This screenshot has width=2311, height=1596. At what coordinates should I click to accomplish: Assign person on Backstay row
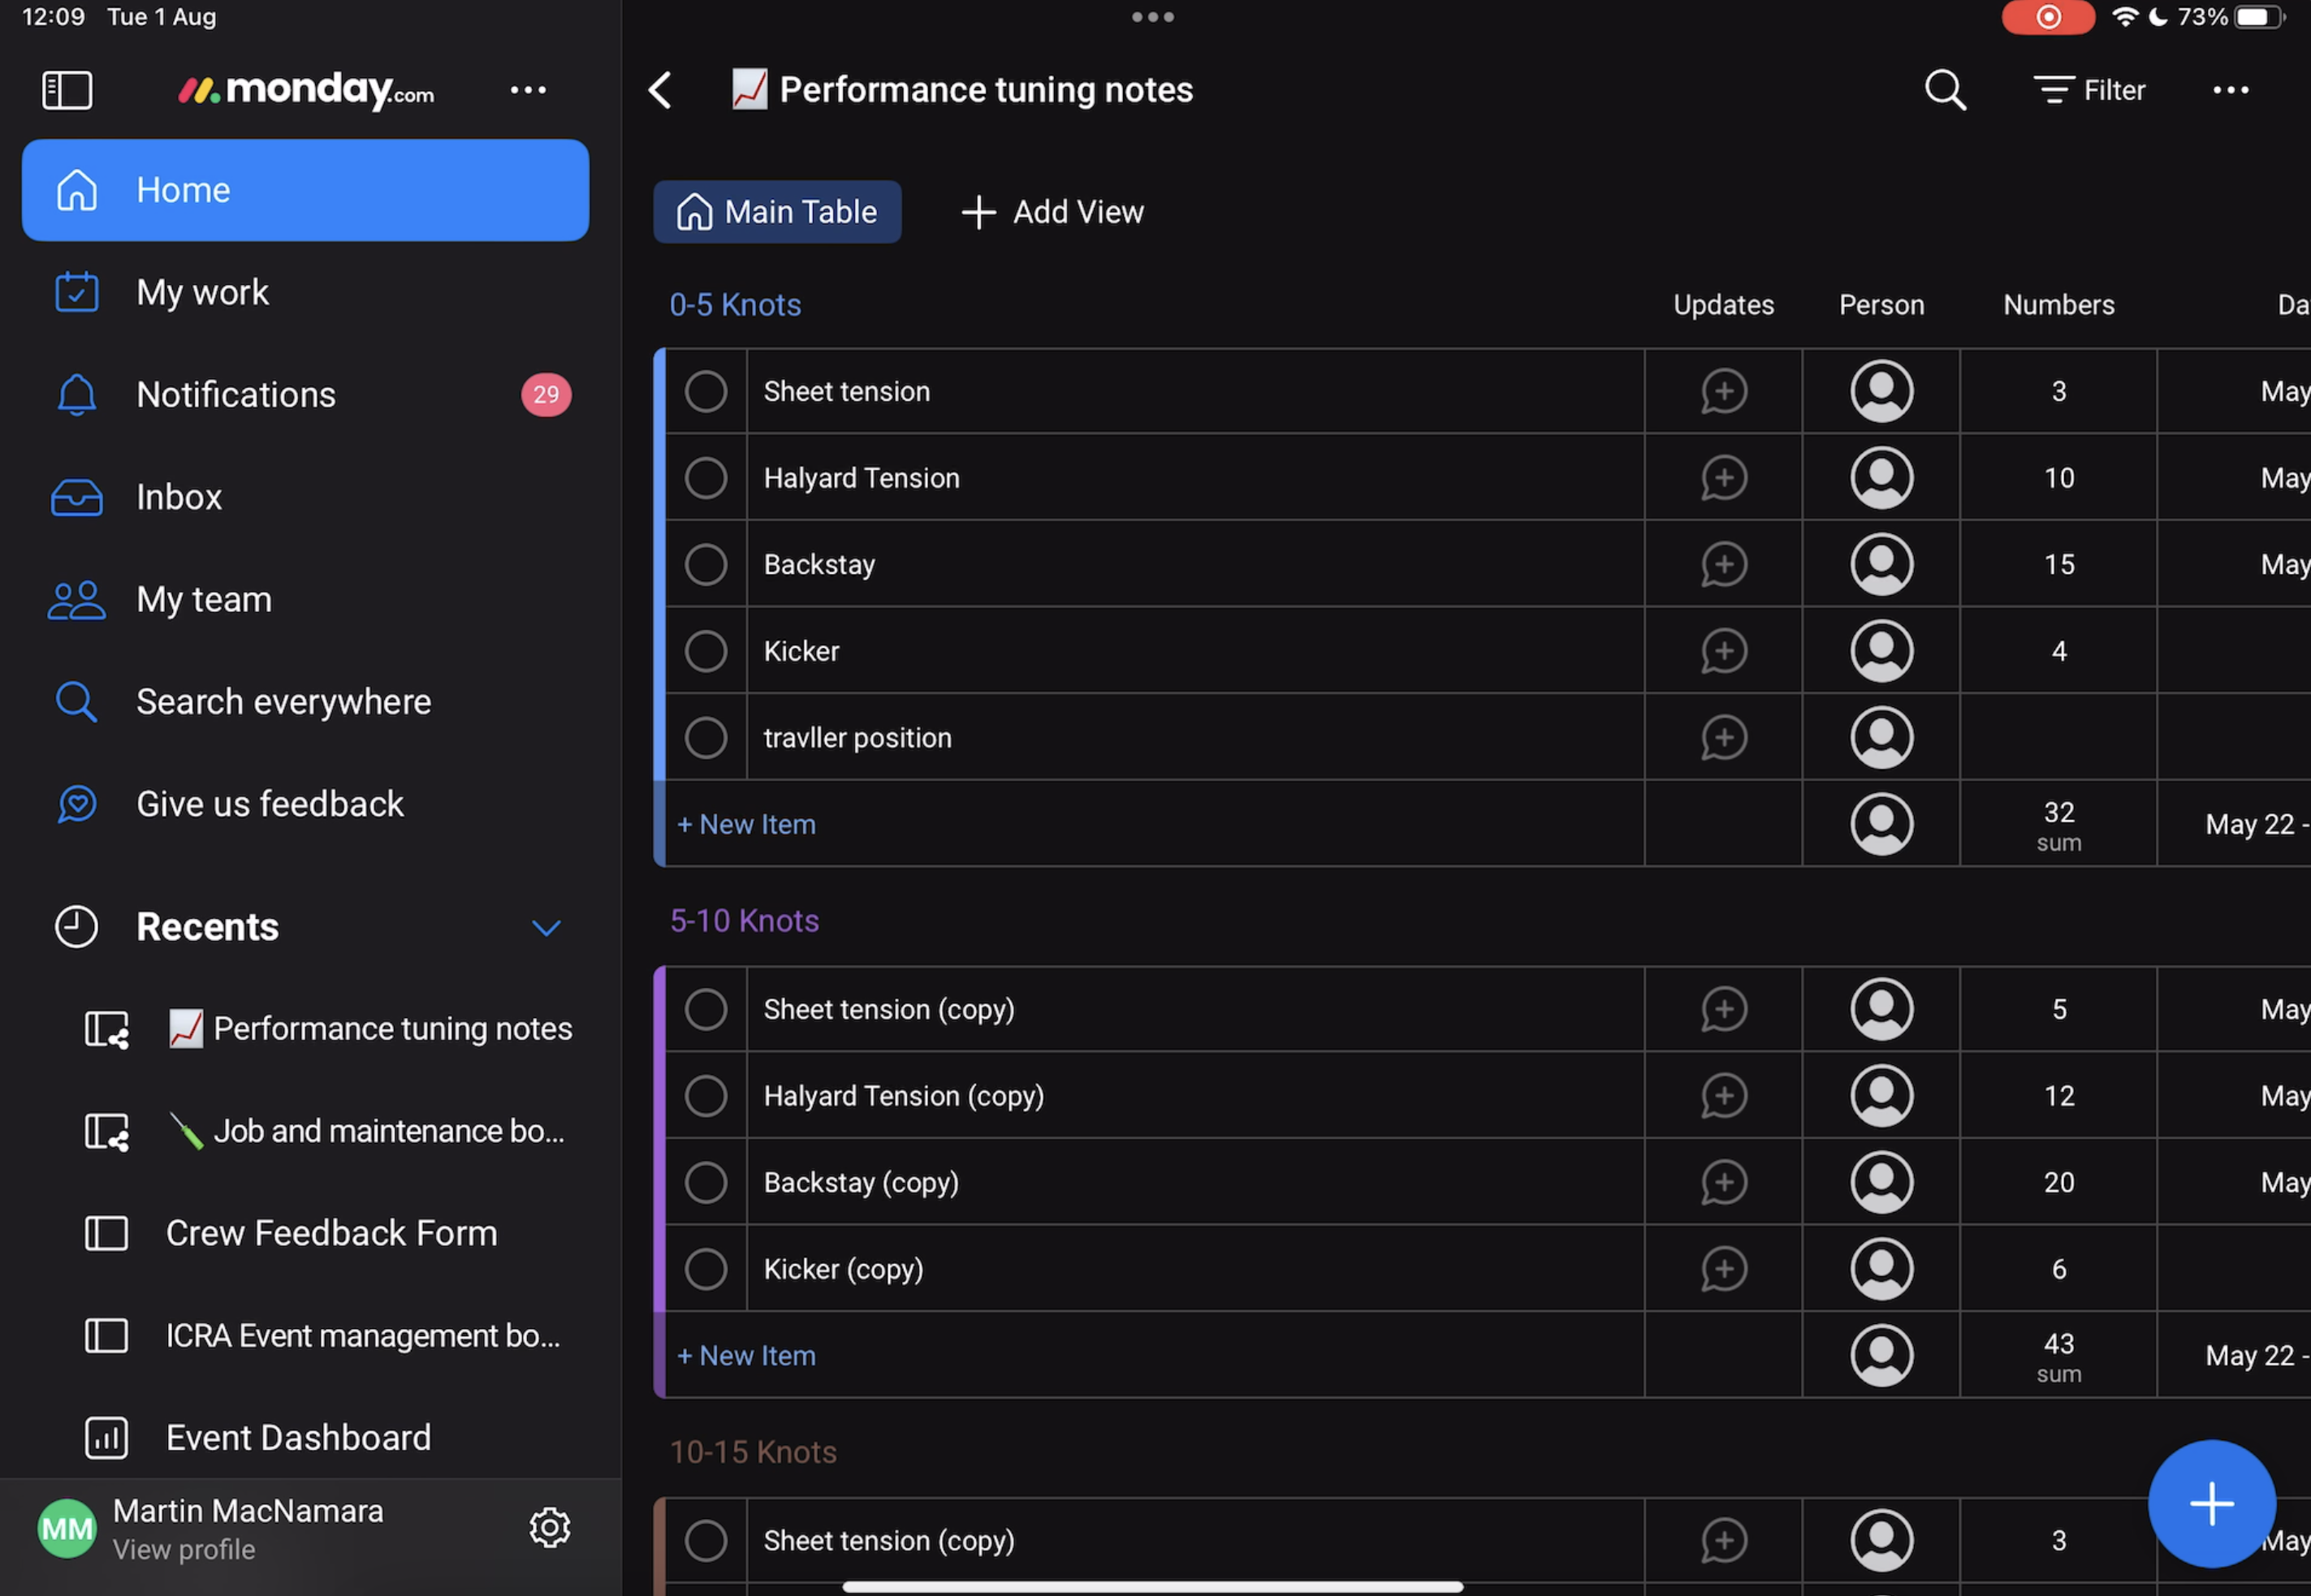tap(1881, 565)
